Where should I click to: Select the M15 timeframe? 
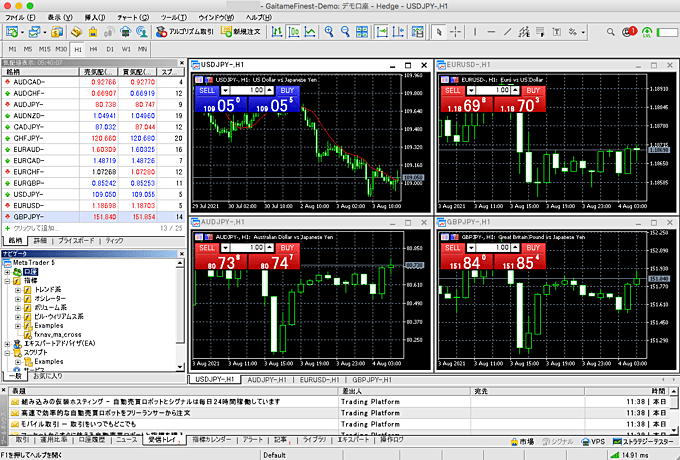44,49
